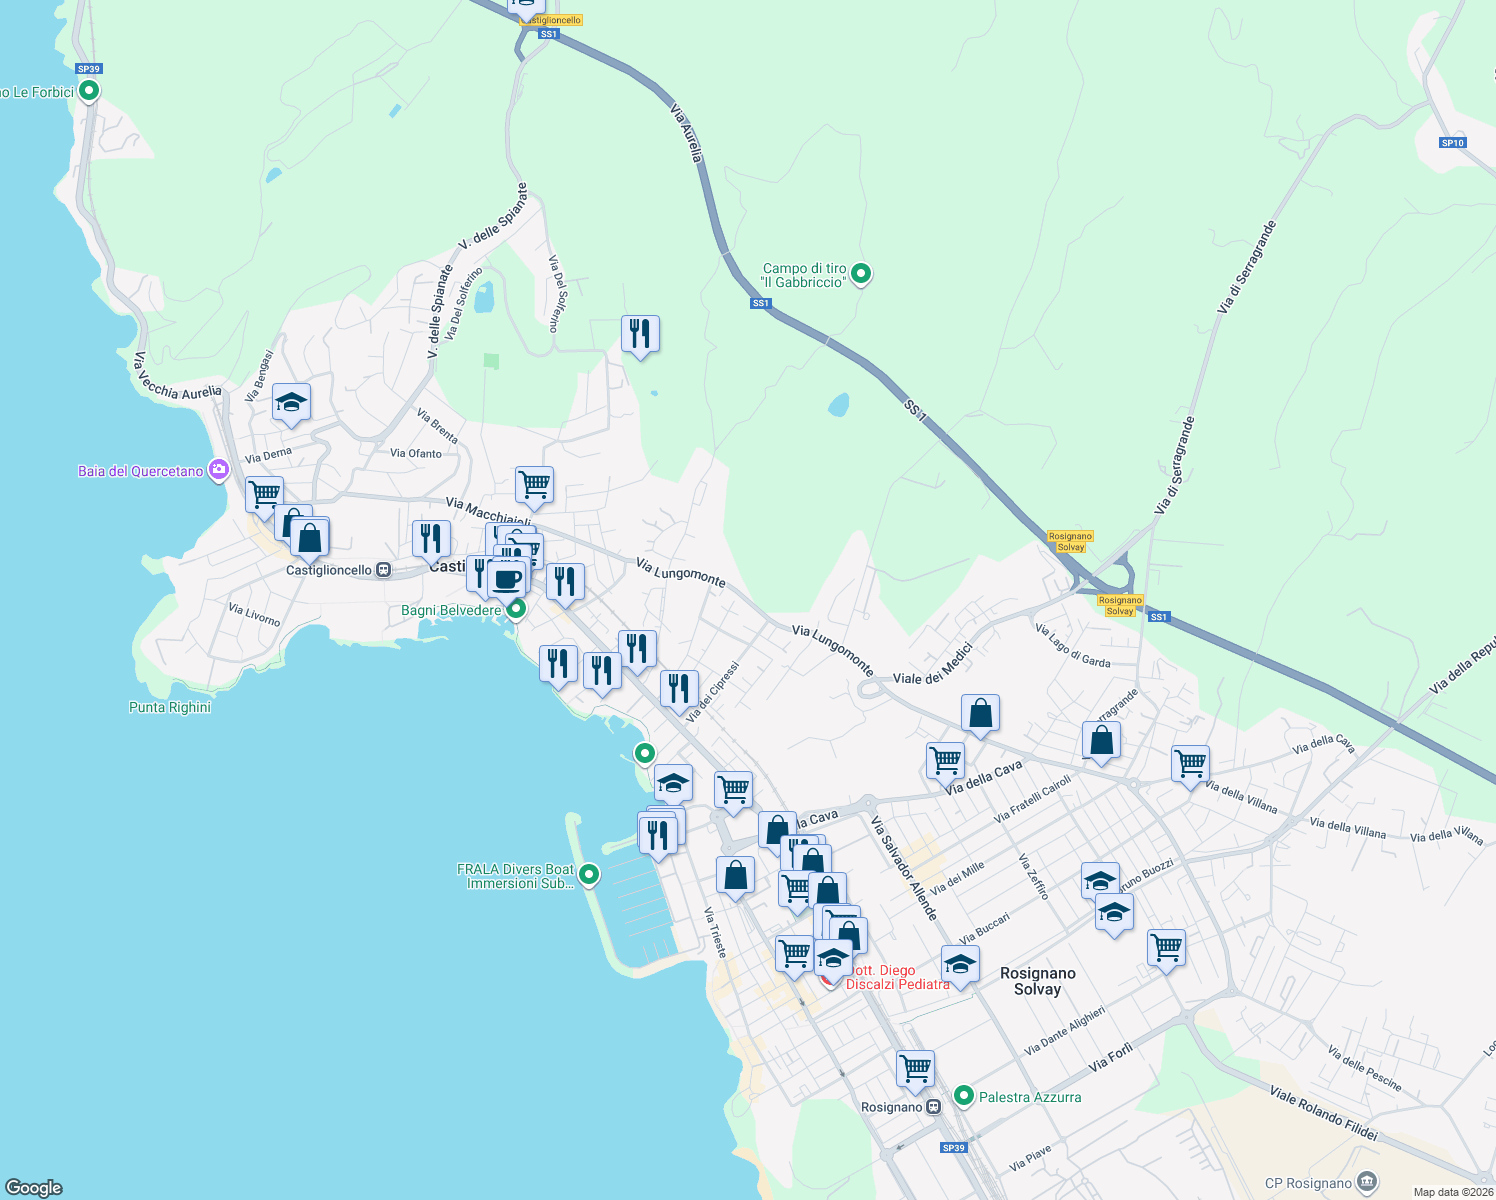Click the Castiglioncello train station icon
1496x1200 pixels.
[383, 570]
